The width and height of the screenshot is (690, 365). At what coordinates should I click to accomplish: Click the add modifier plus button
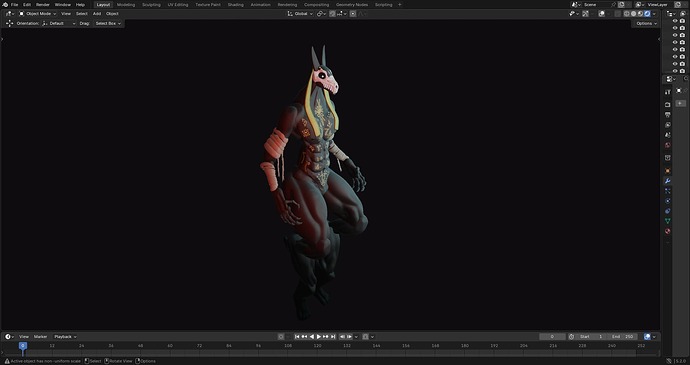(681, 103)
